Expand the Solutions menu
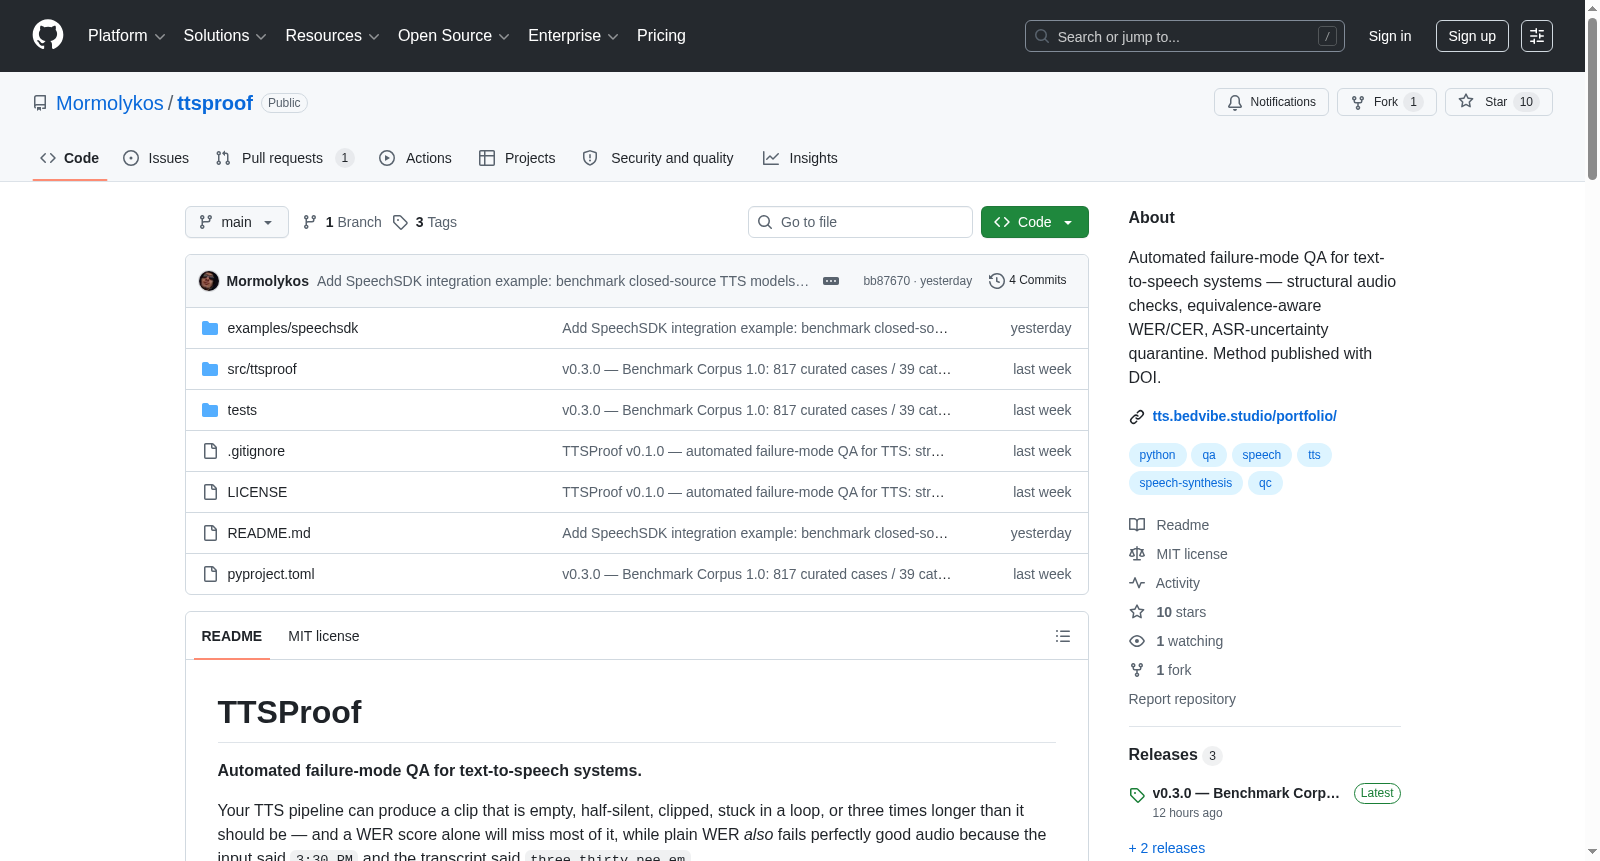This screenshot has width=1600, height=861. pos(225,36)
